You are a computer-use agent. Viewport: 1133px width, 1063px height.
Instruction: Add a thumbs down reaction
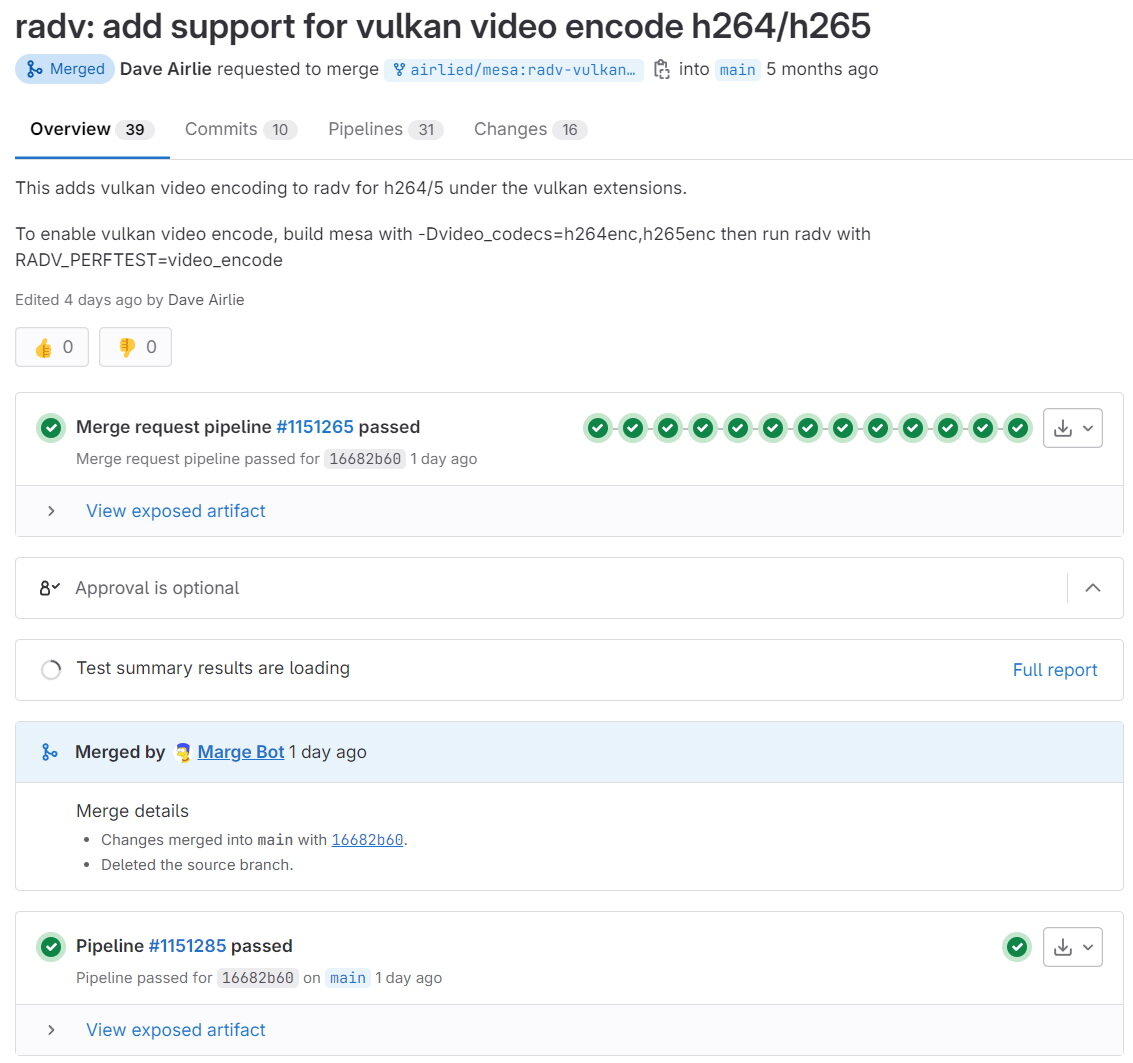point(135,347)
